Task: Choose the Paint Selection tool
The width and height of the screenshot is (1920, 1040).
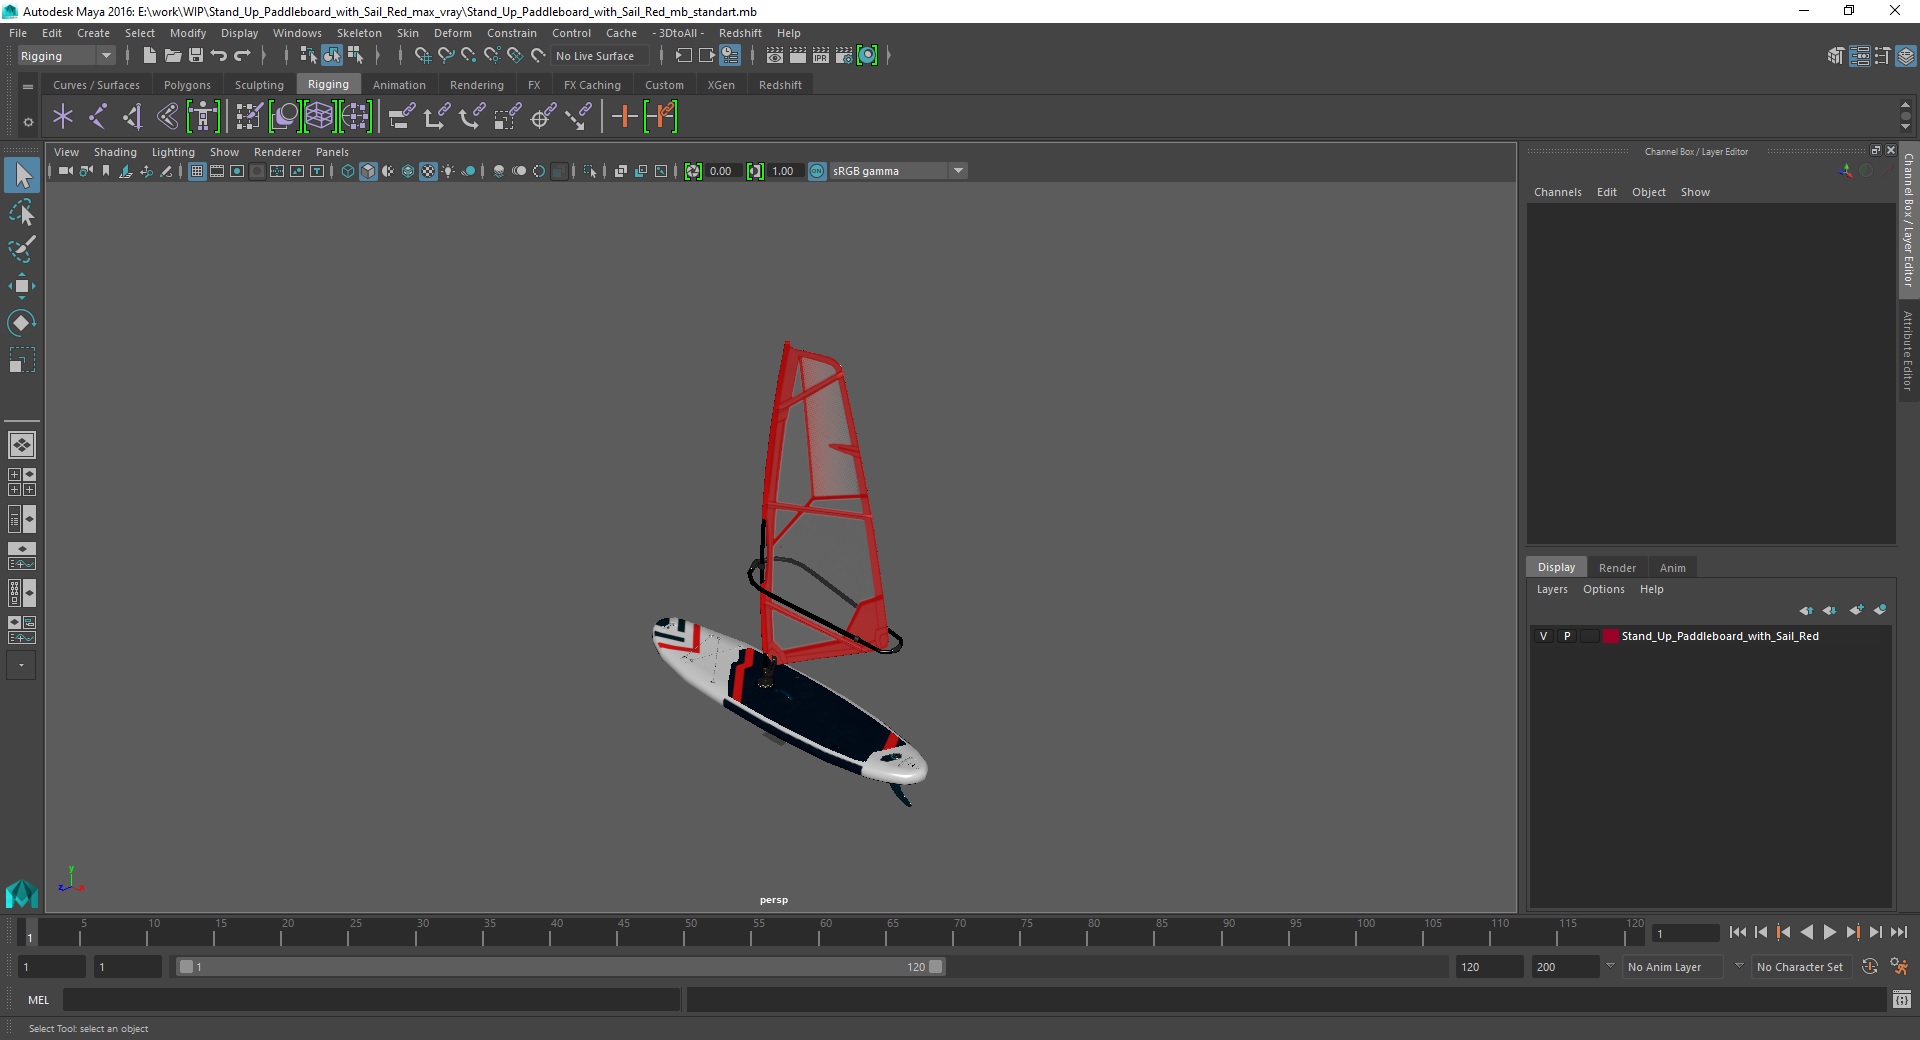Action: coord(22,249)
